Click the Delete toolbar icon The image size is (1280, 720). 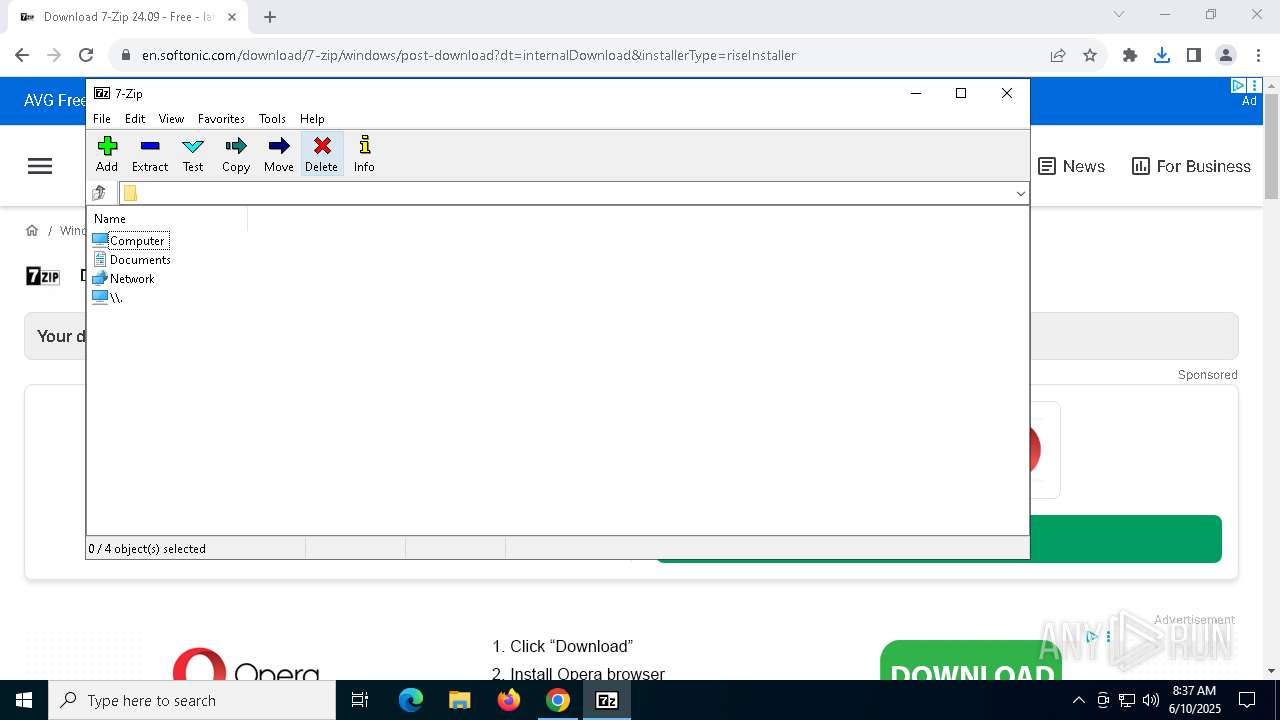(x=322, y=154)
